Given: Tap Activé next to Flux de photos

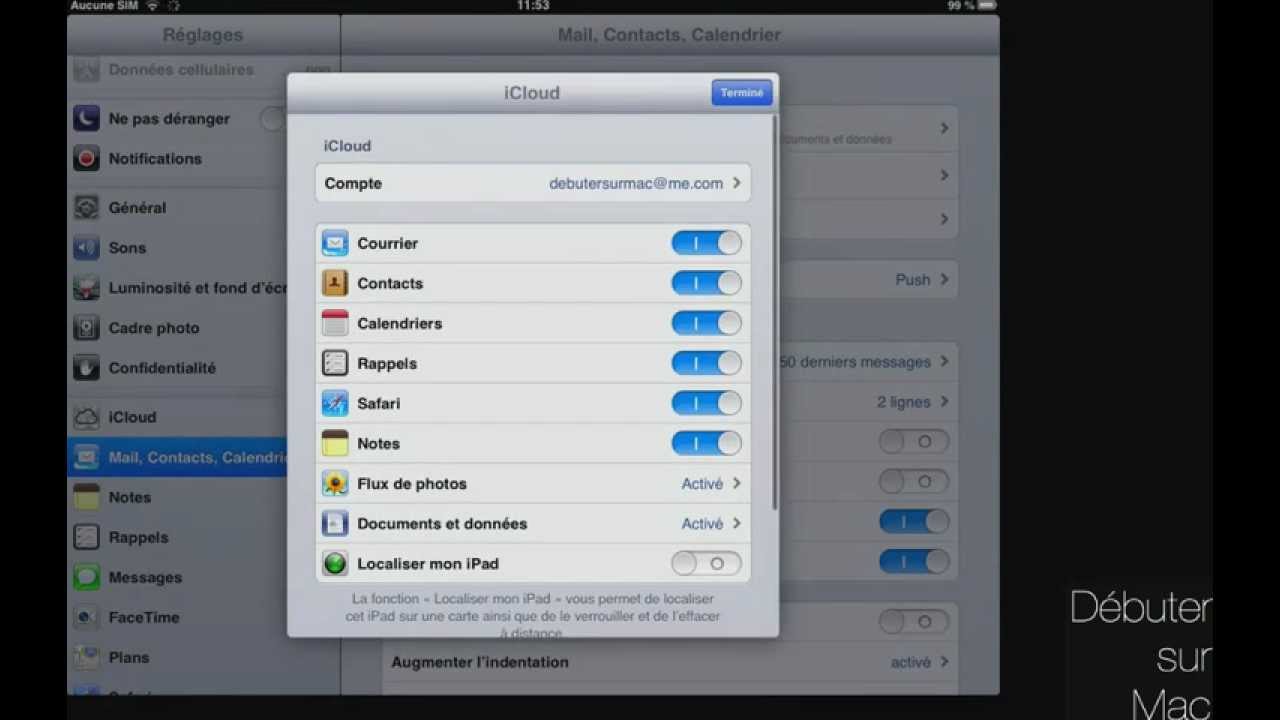Looking at the screenshot, I should [702, 483].
